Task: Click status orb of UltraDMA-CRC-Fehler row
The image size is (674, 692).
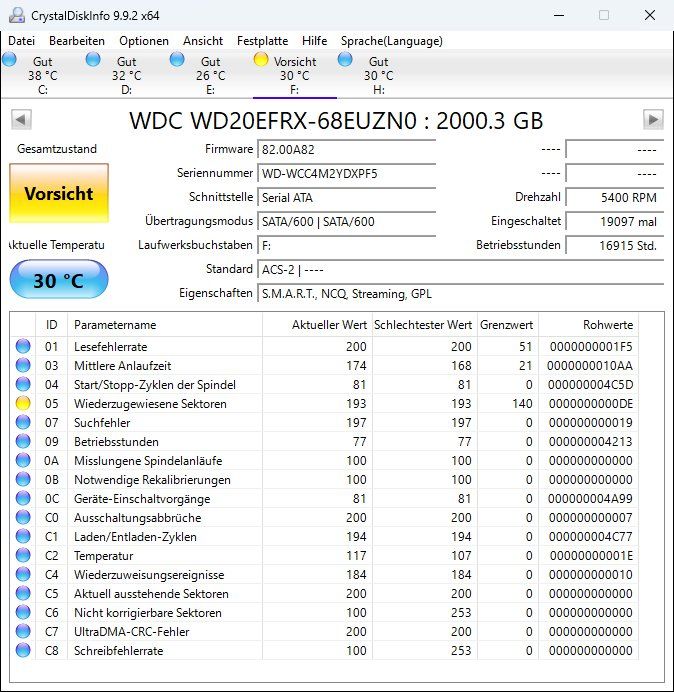Action: [23, 631]
